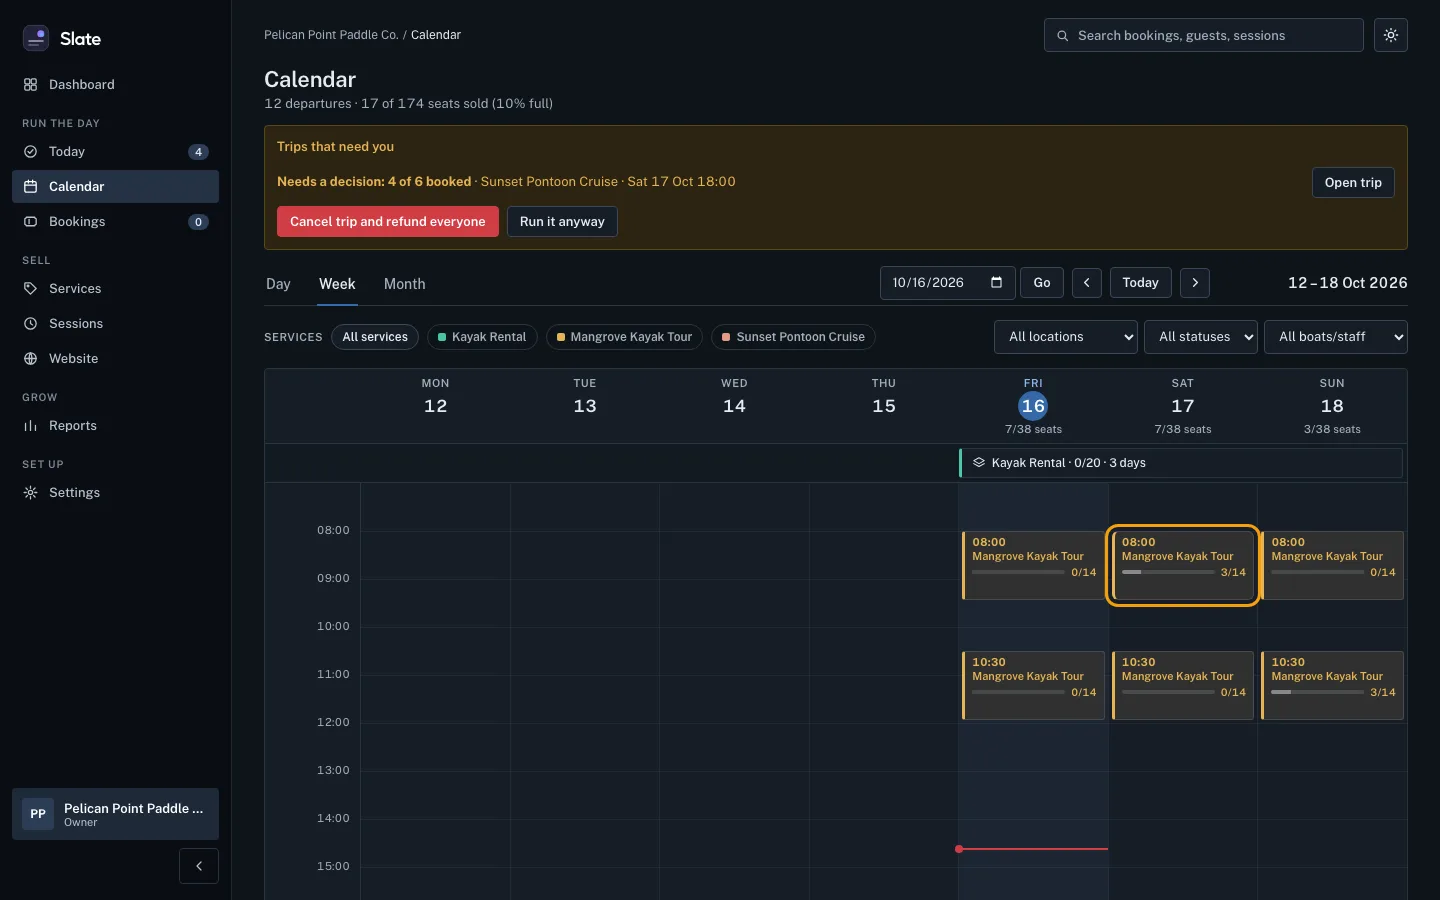The height and width of the screenshot is (900, 1440).
Task: Click Cancel trip and refund everyone
Action: click(x=388, y=222)
